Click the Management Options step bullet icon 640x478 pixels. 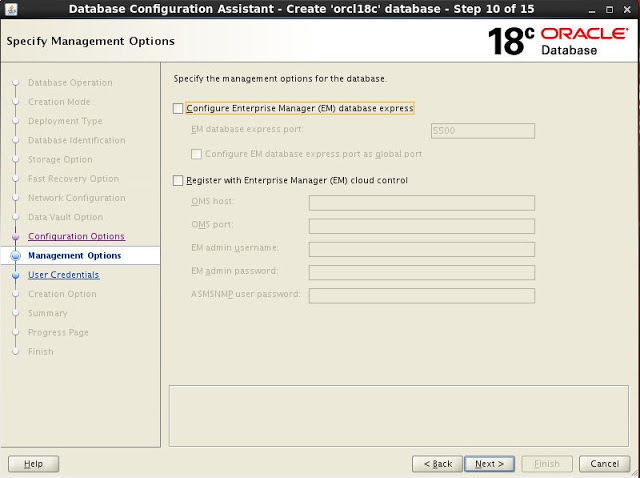(15, 256)
